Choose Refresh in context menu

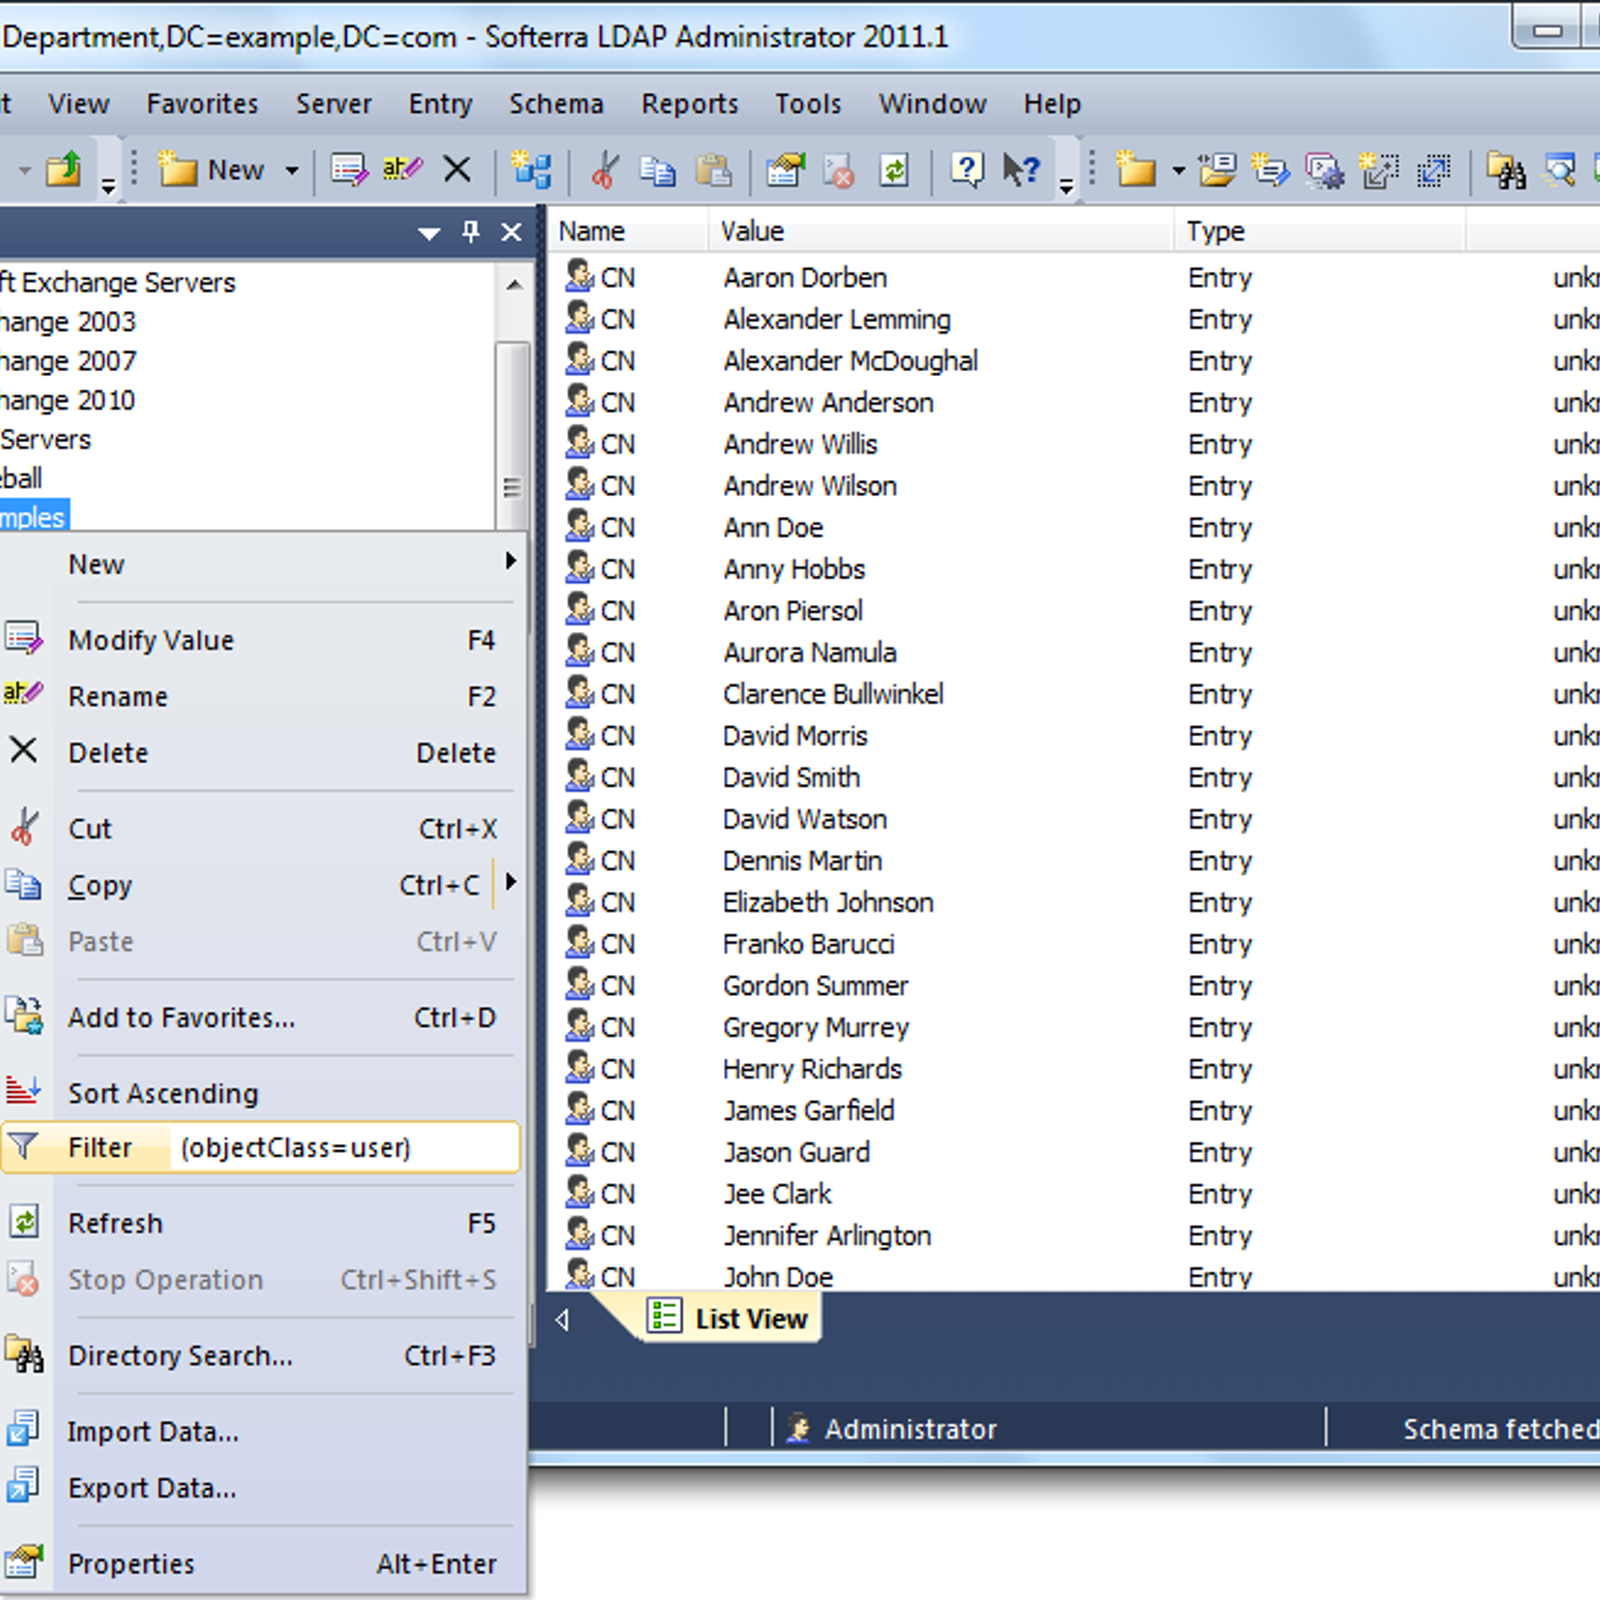262,1223
